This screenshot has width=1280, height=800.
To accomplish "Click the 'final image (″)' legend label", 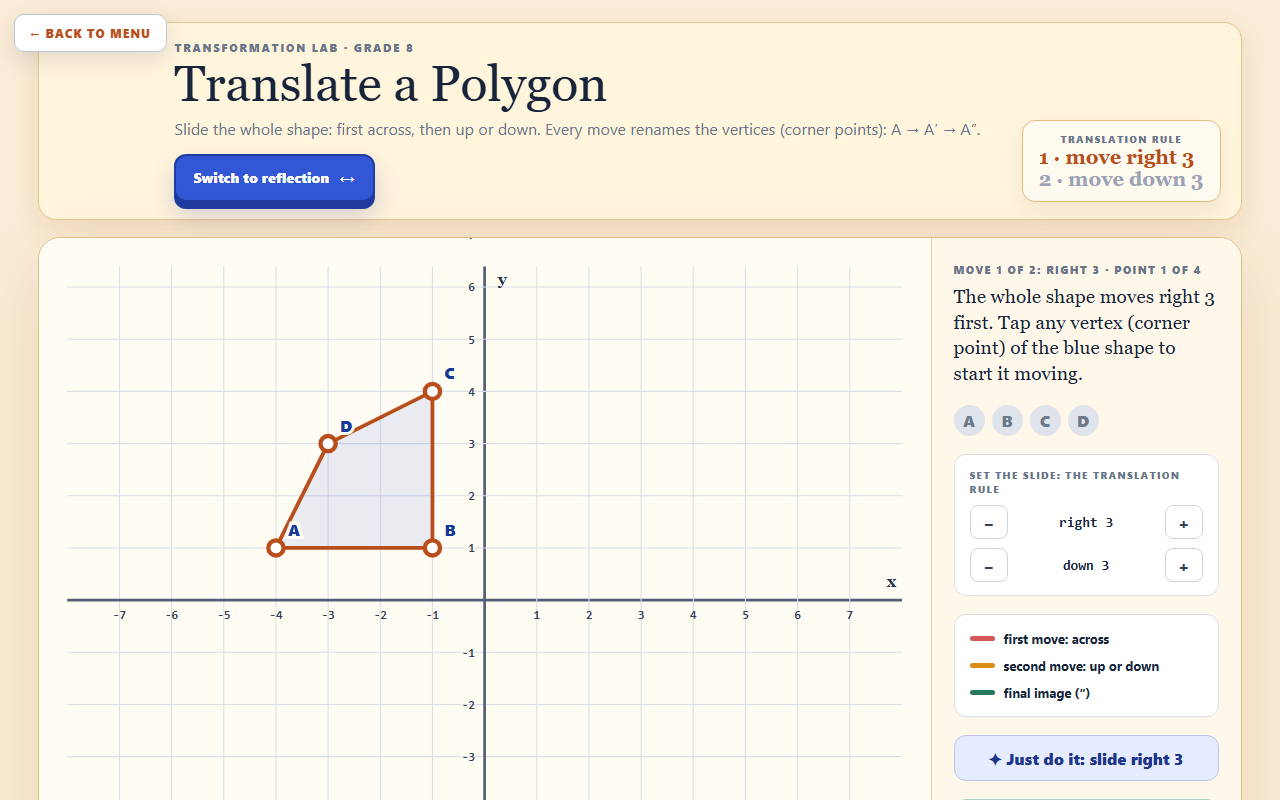I will (x=1046, y=693).
